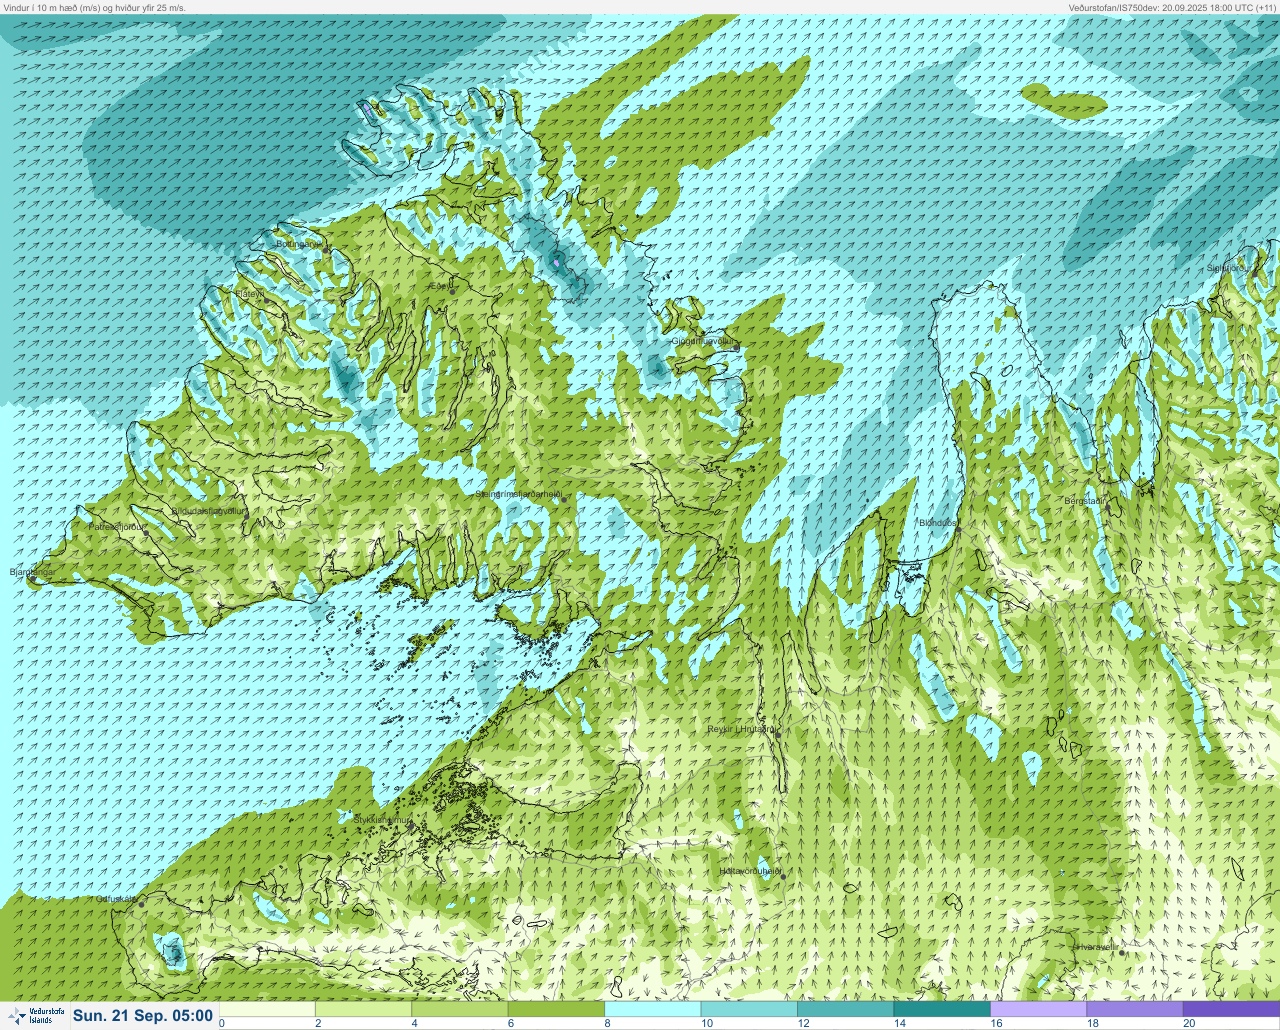Screen dimensions: 1280x1030
Task: Click the Gjögurflugvöllur station label
Action: pos(702,341)
